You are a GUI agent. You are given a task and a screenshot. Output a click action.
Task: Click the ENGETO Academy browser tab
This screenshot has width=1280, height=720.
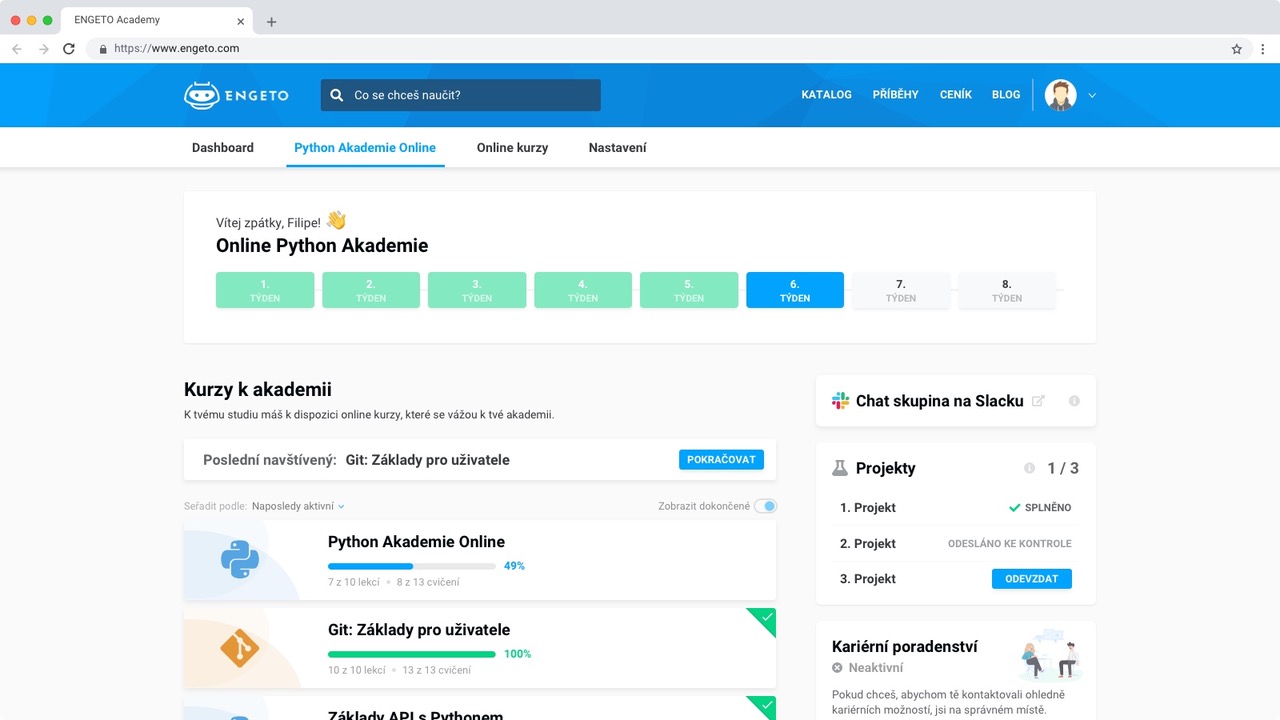155,21
